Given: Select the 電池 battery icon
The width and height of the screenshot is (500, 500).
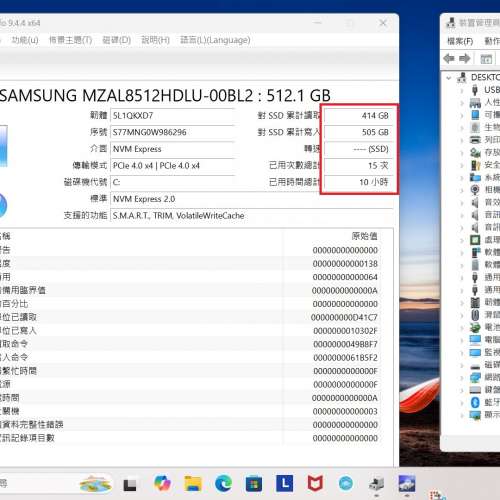Looking at the screenshot, I should 475,327.
